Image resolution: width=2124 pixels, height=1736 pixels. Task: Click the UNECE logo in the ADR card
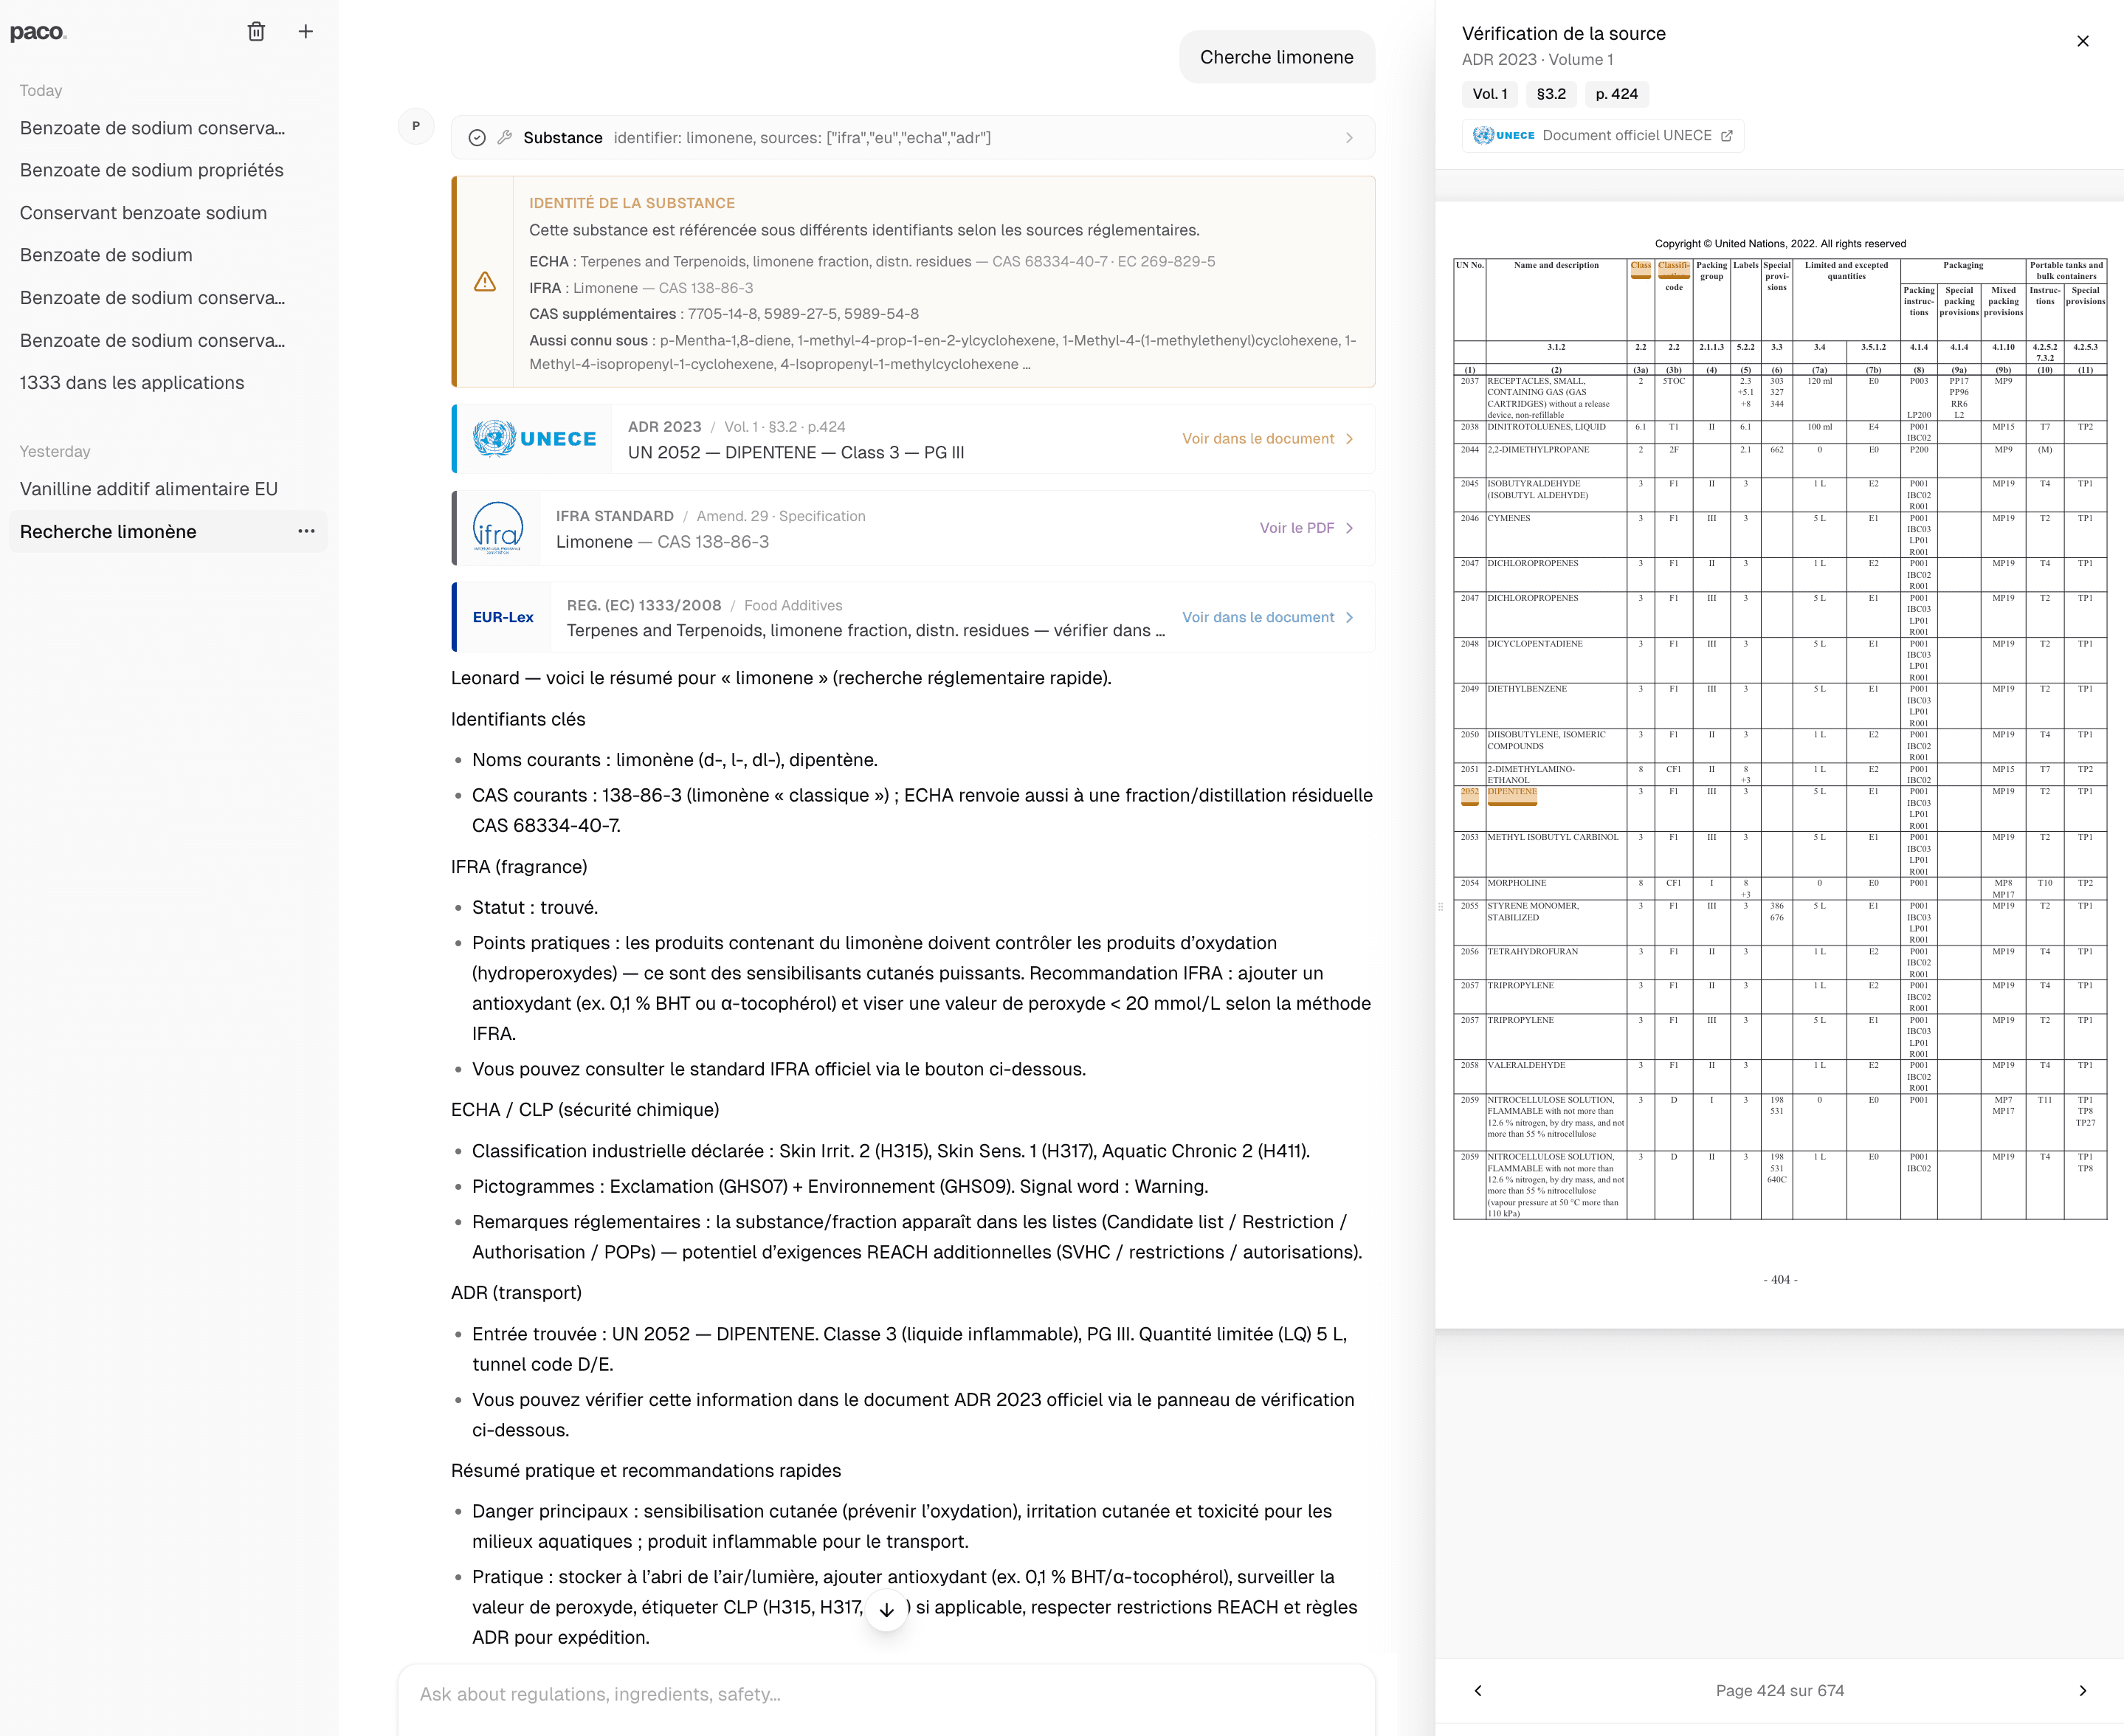533,438
